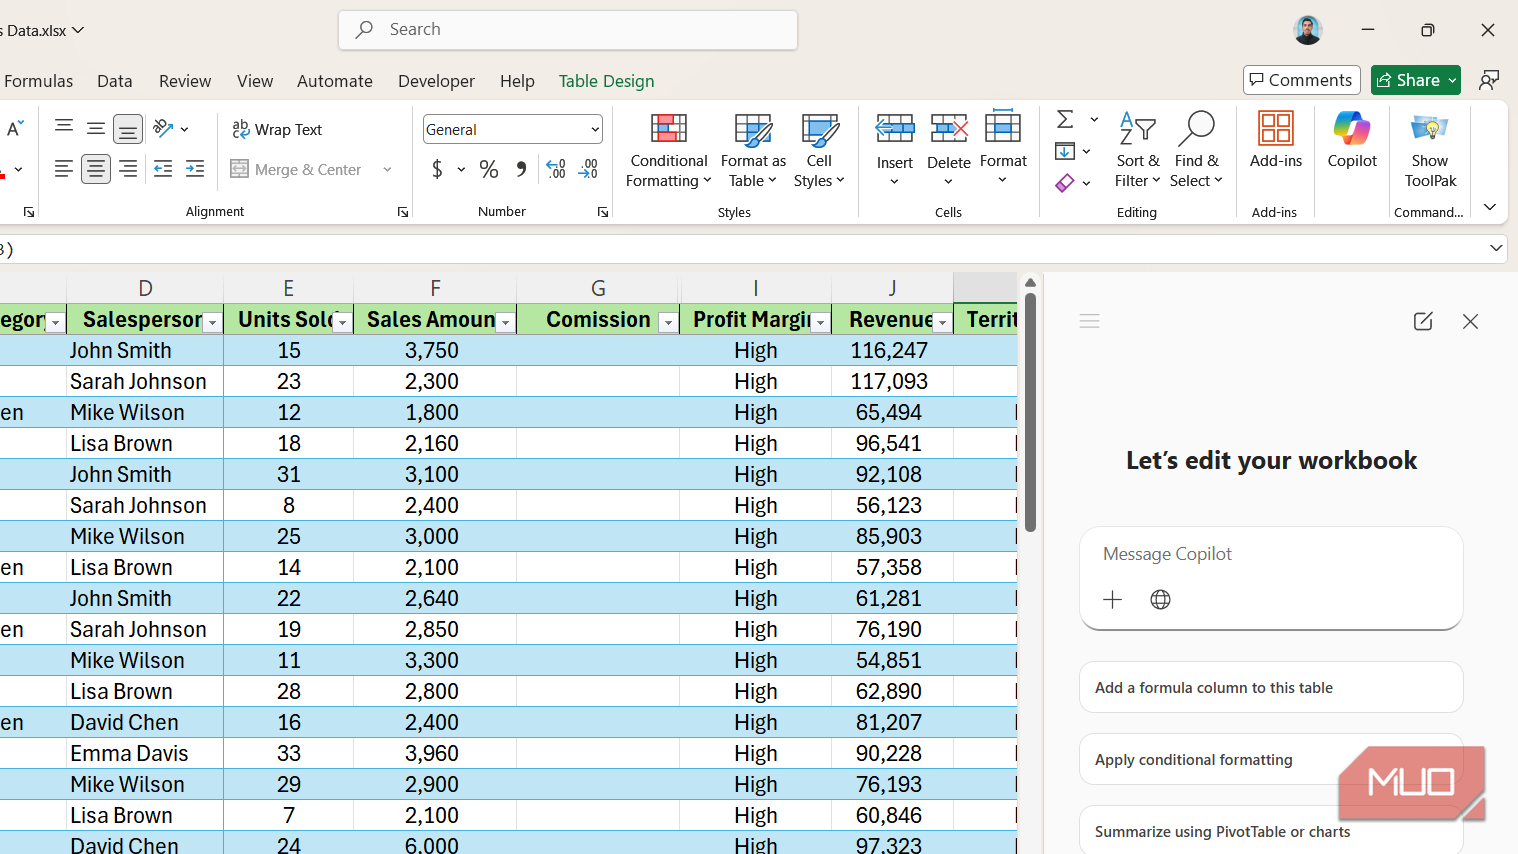Expand the Comission column filter
This screenshot has width=1518, height=854.
pos(668,322)
